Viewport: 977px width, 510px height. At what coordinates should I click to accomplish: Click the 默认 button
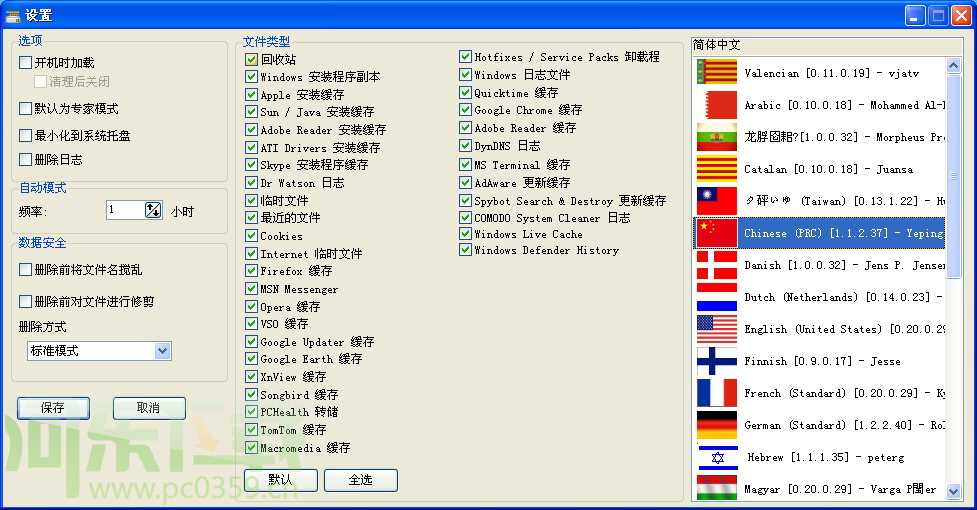click(x=281, y=479)
